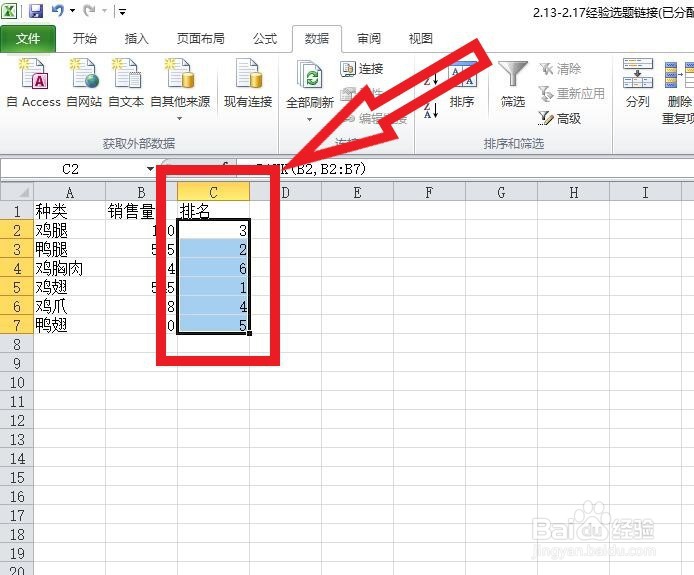Open 连接 connections button
Viewport: 694px width, 575px height.
[362, 69]
